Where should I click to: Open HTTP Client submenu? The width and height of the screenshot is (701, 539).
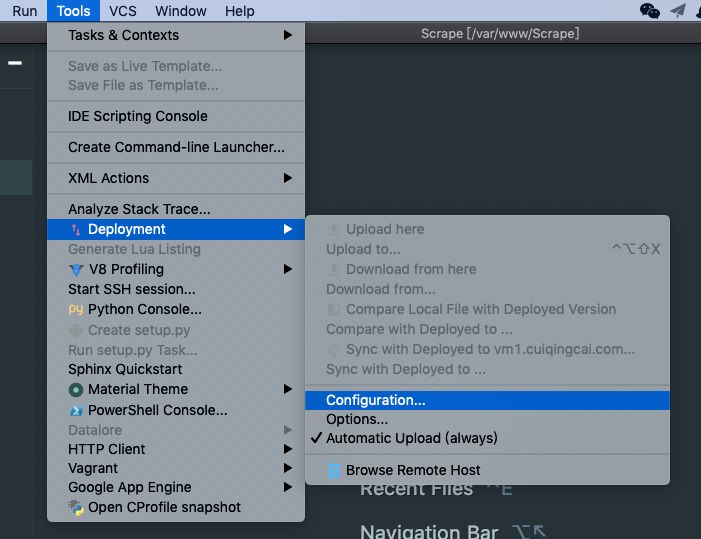click(176, 449)
